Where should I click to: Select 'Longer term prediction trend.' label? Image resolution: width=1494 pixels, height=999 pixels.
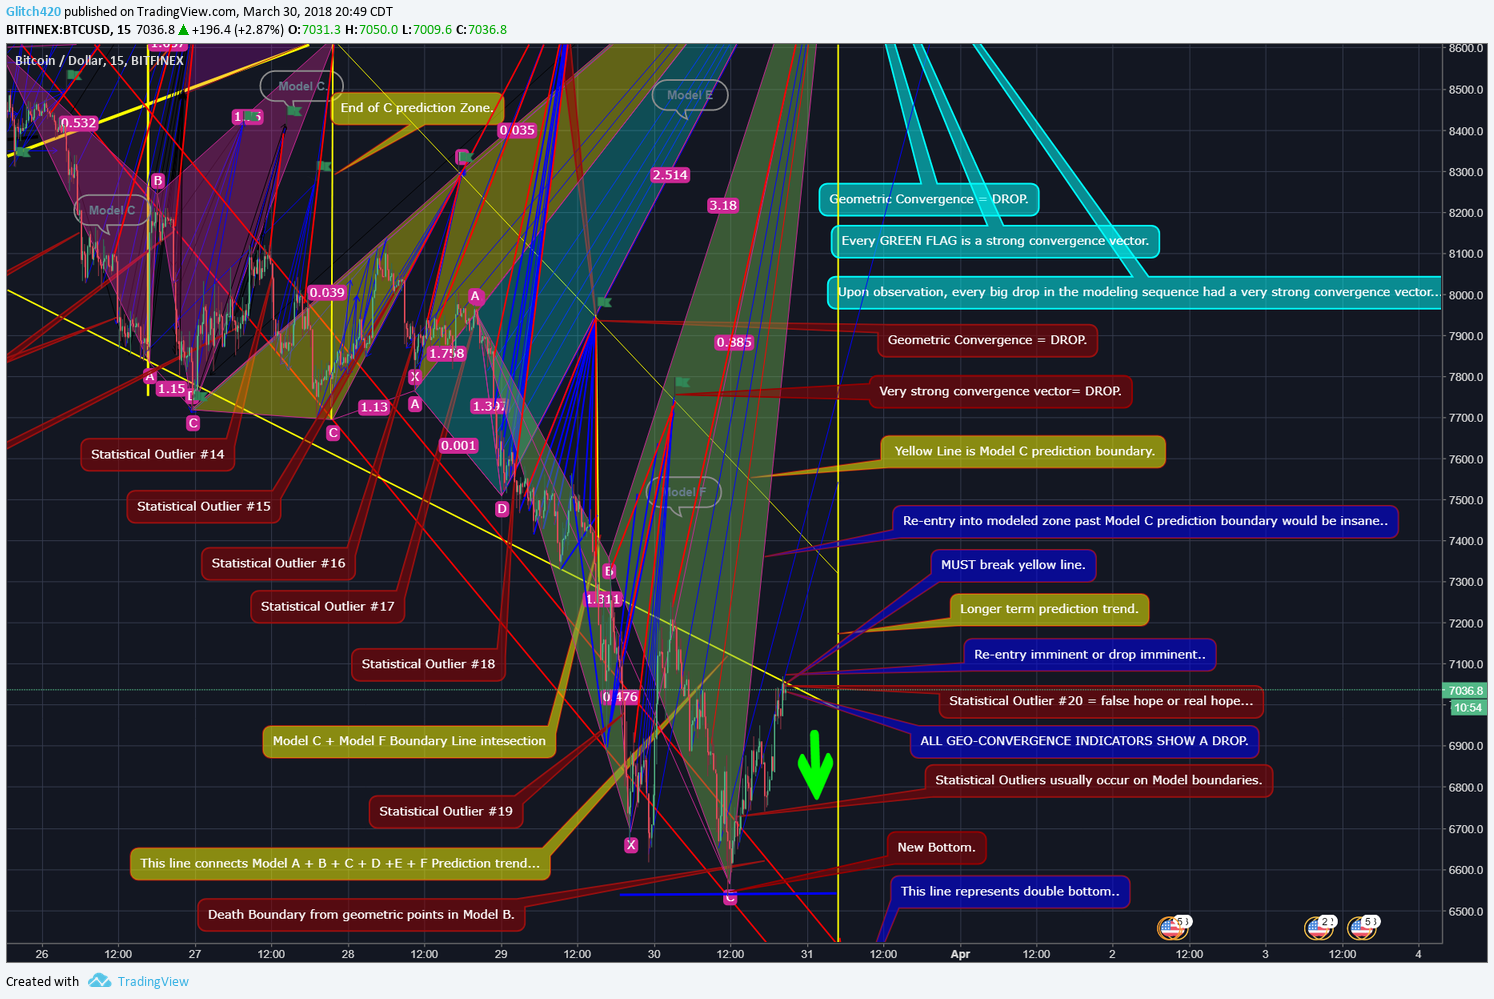tap(1049, 609)
